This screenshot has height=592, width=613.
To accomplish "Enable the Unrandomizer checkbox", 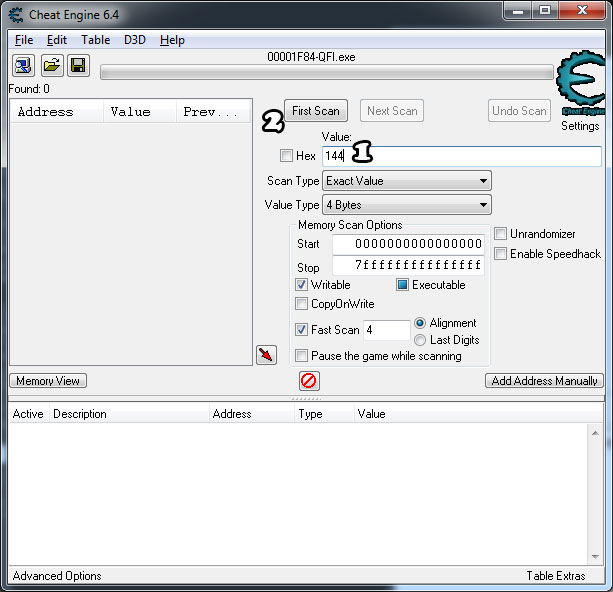I will coord(500,234).
